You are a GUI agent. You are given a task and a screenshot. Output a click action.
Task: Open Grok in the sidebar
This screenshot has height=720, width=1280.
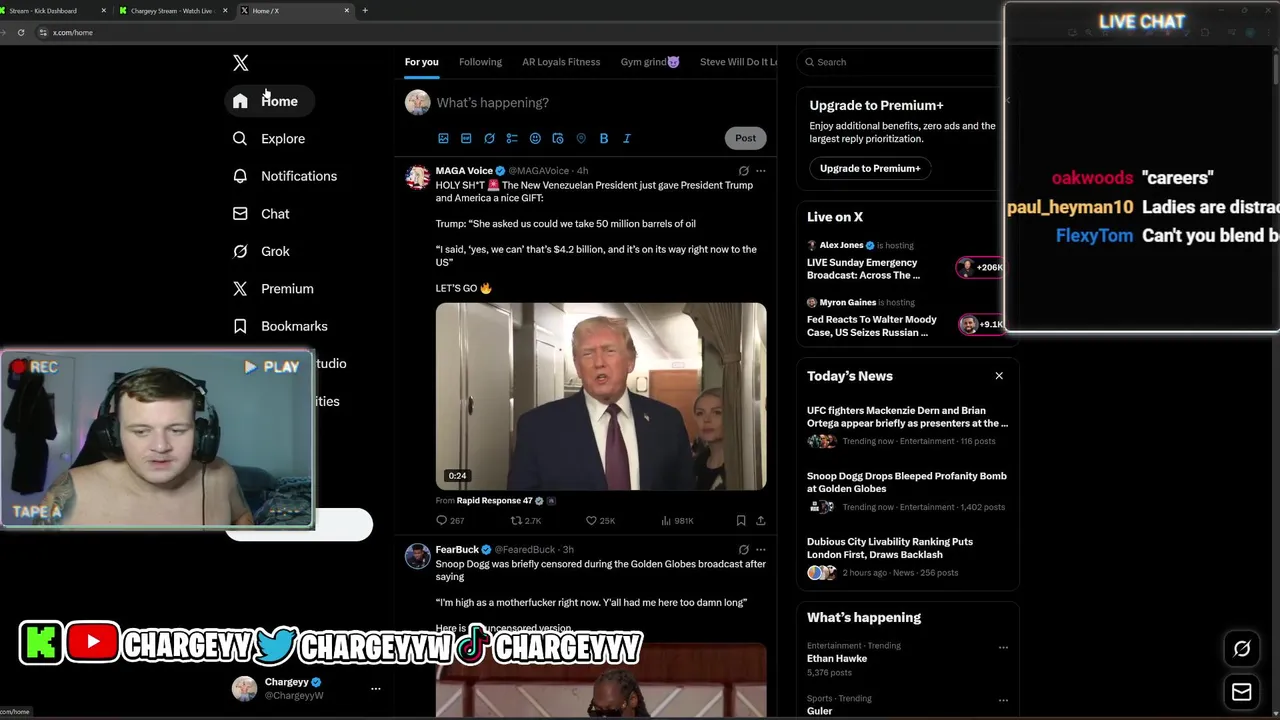pyautogui.click(x=260, y=251)
